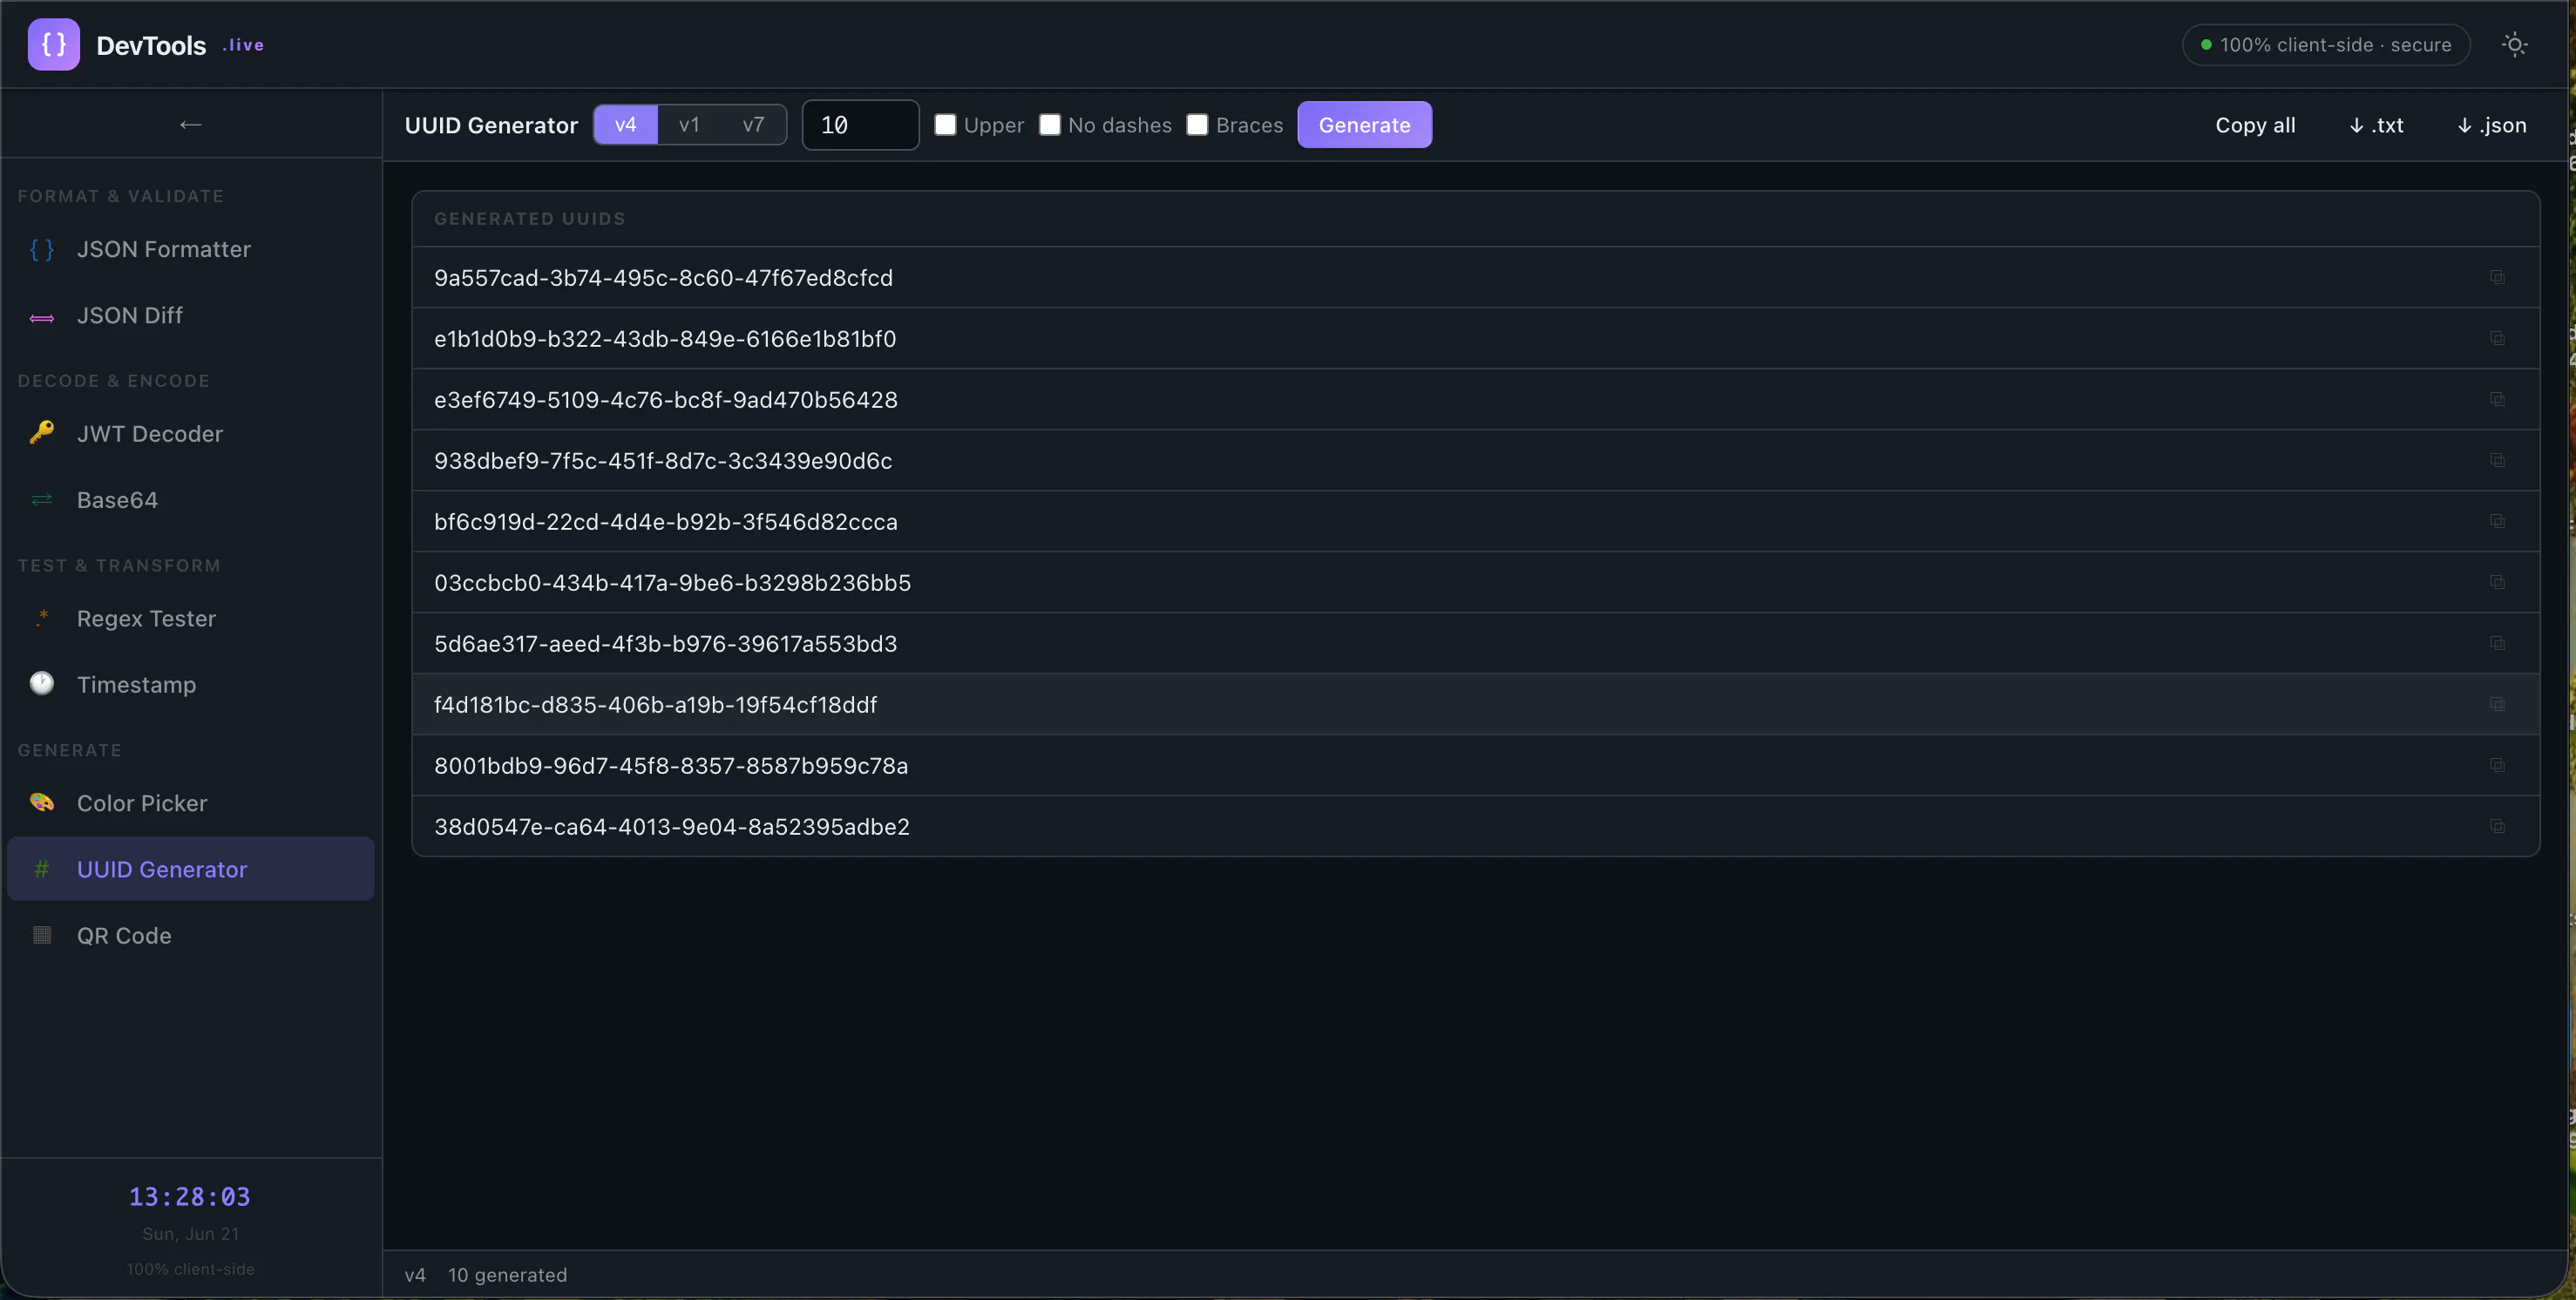Enable the No dashes checkbox
This screenshot has width=2576, height=1300.
pyautogui.click(x=1049, y=124)
